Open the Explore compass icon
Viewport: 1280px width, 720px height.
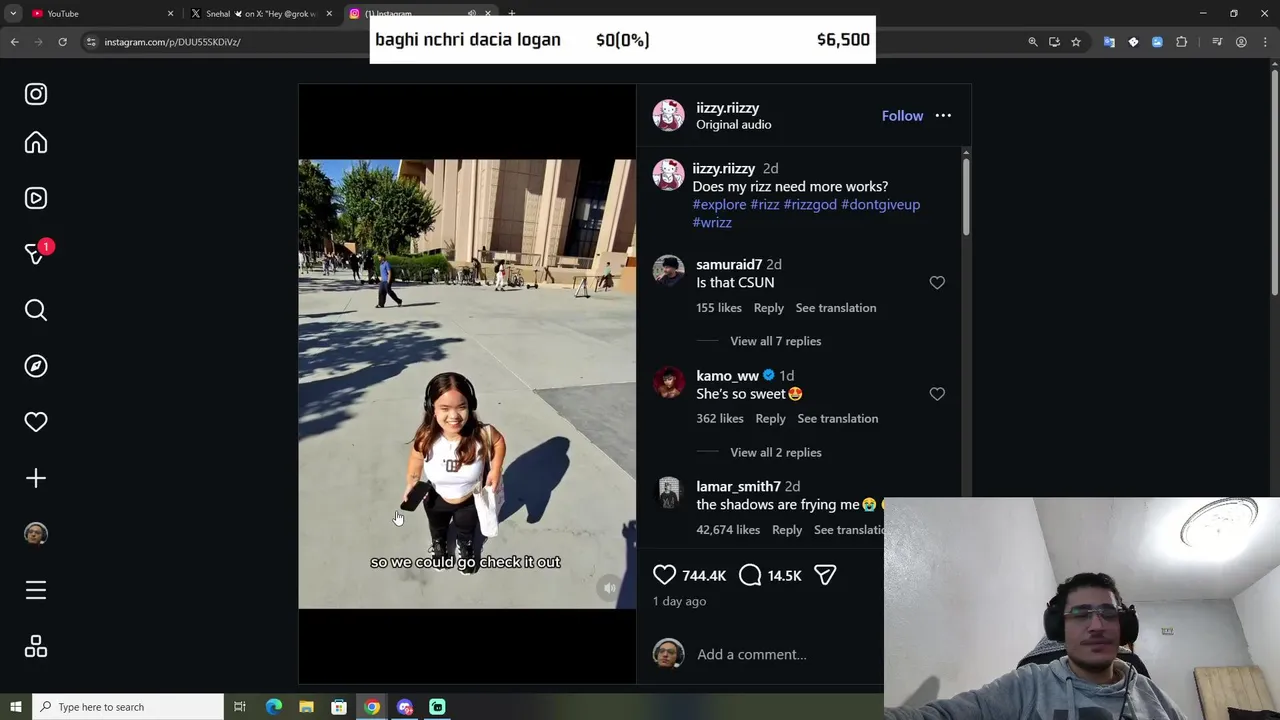(x=36, y=366)
